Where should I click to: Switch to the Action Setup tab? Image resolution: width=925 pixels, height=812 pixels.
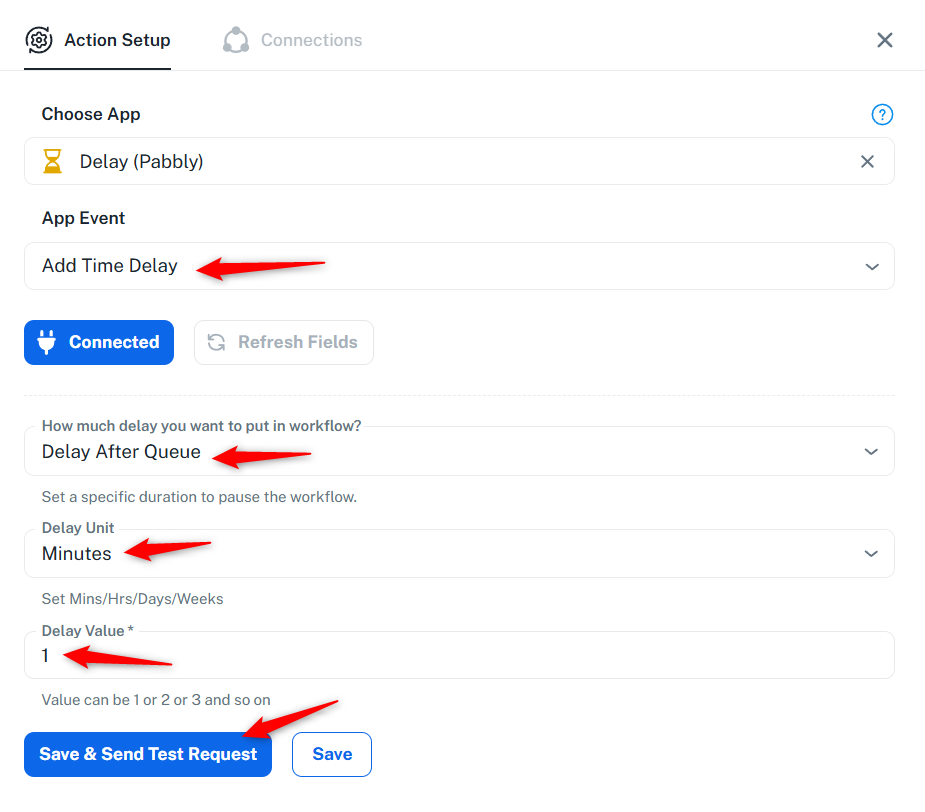tap(97, 40)
